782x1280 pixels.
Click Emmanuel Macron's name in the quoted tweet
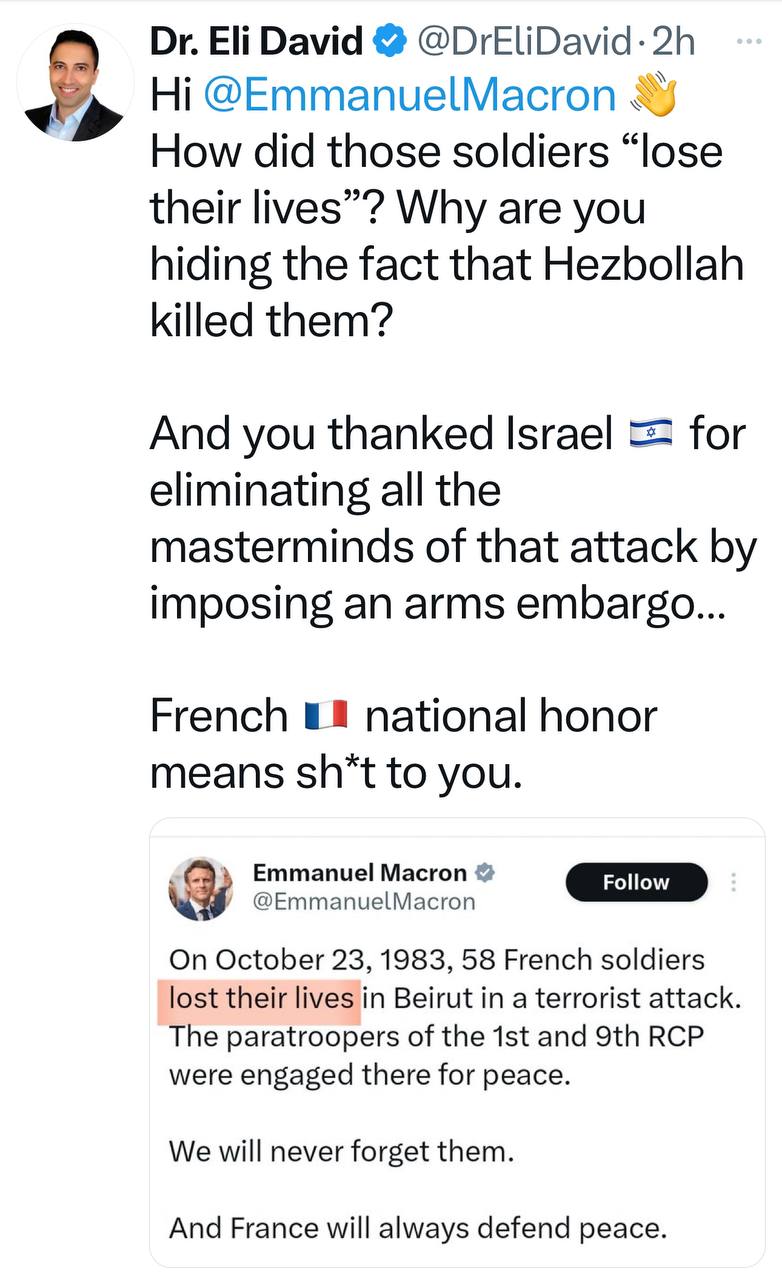(x=359, y=873)
